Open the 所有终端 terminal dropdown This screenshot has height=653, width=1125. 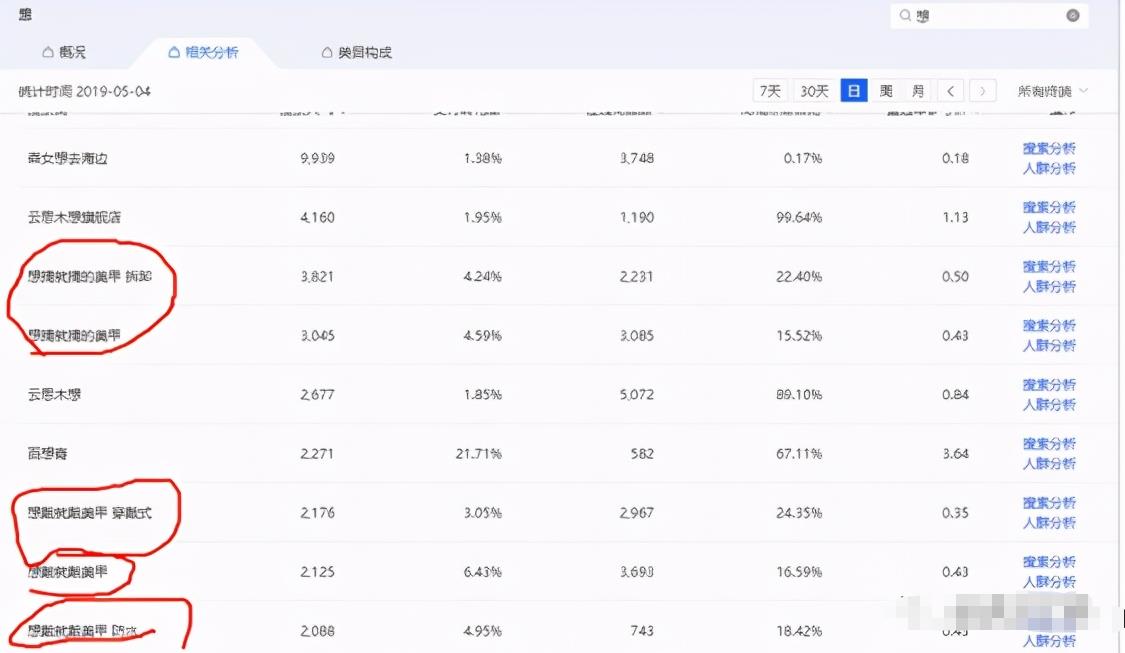[x=1053, y=91]
